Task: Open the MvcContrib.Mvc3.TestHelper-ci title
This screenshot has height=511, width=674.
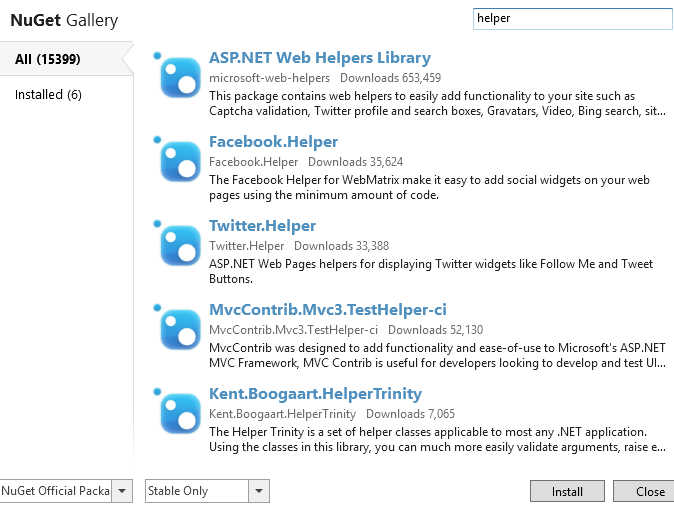Action: pos(328,309)
